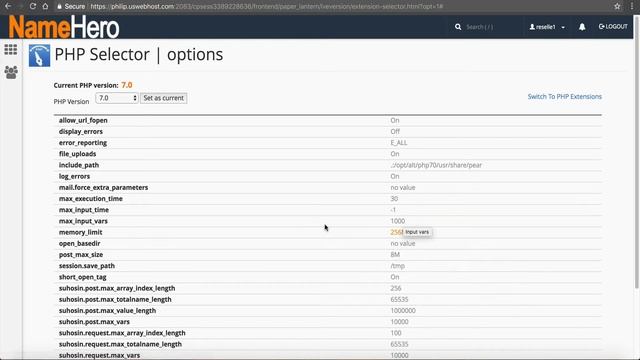640x360 pixels.
Task: Edit max_input_time value -1
Action: tap(393, 210)
